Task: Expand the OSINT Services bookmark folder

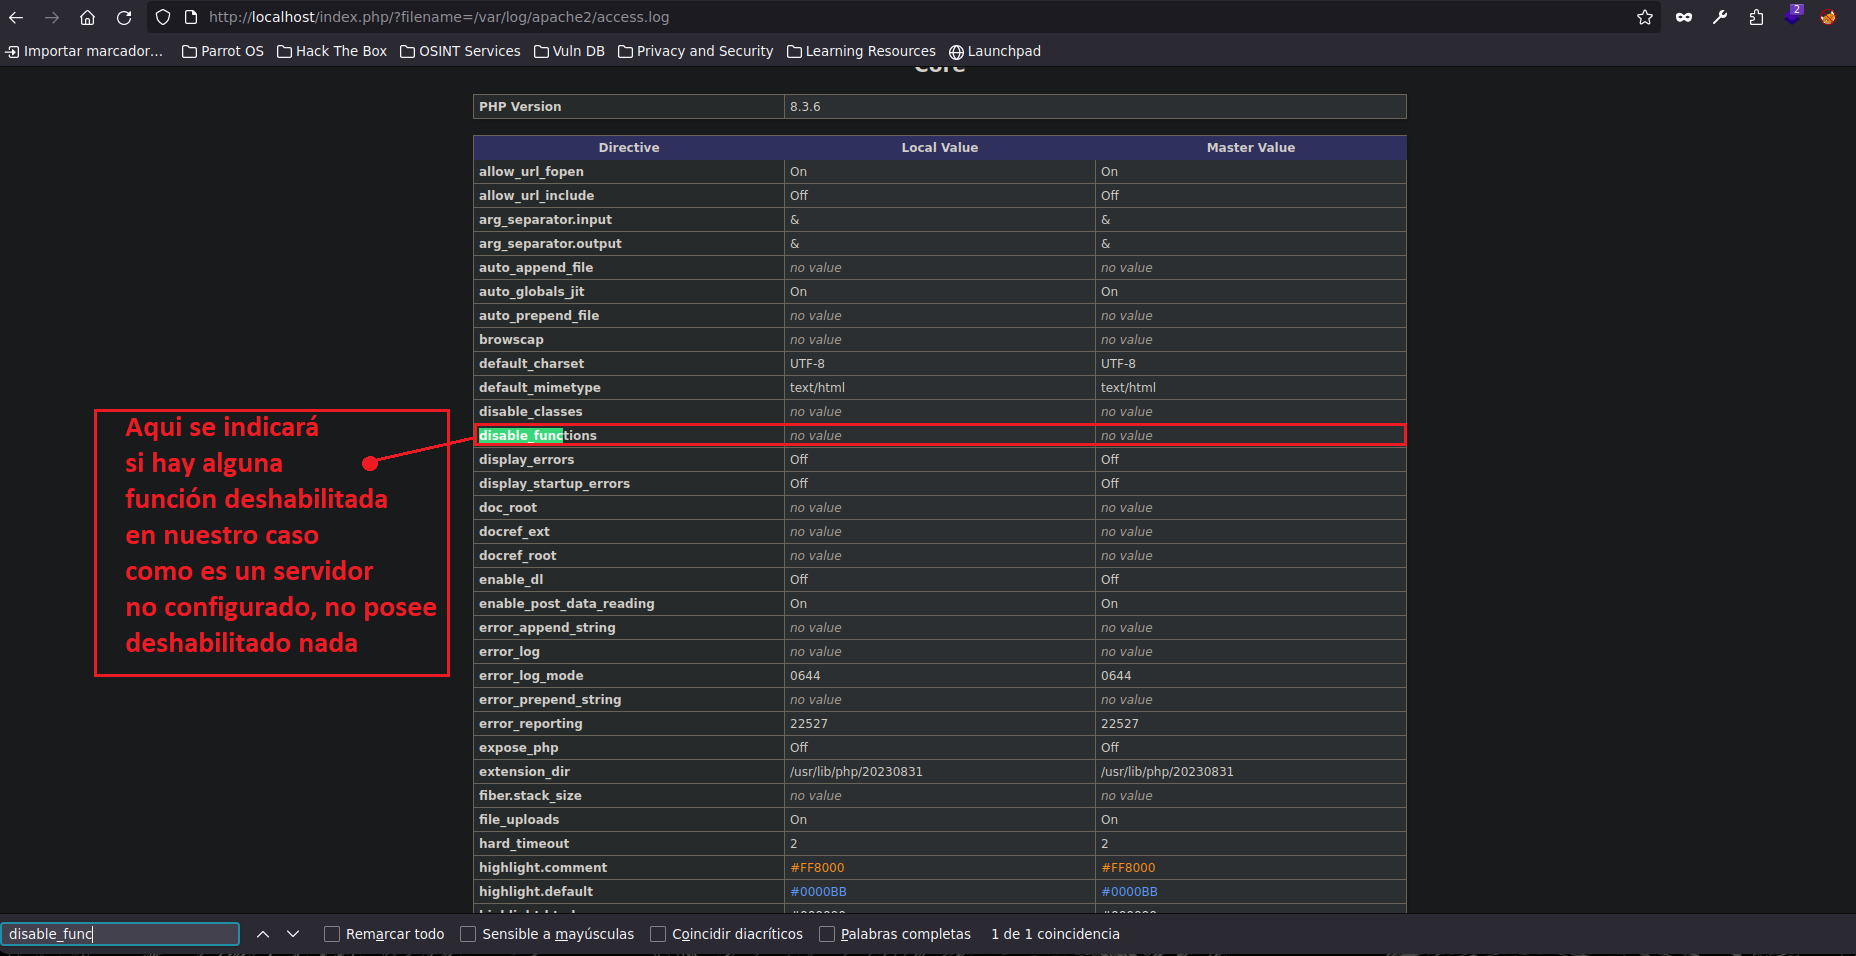Action: pyautogui.click(x=460, y=51)
